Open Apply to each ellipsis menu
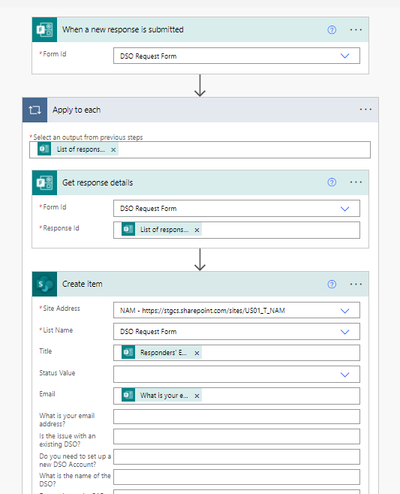Image resolution: width=400 pixels, height=494 pixels. [x=365, y=109]
